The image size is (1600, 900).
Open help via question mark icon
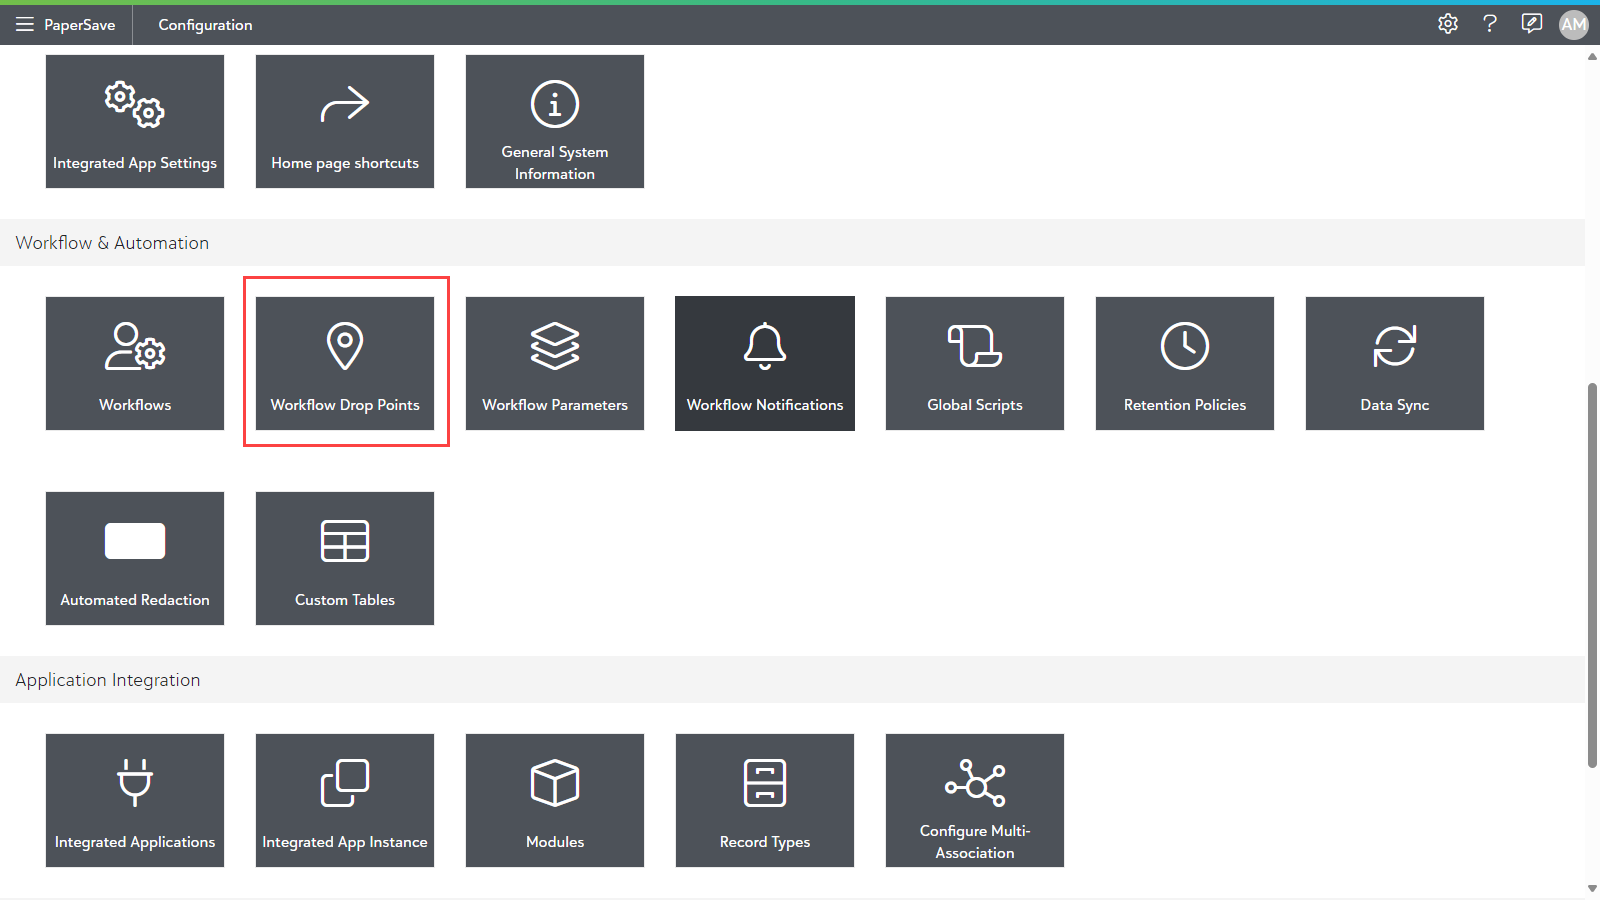point(1489,24)
